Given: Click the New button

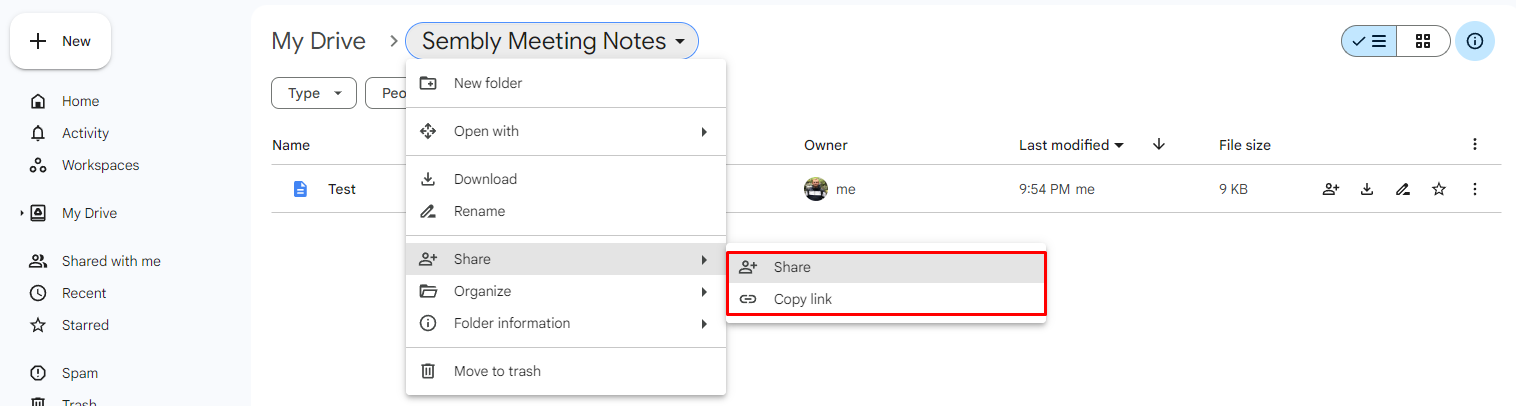Looking at the screenshot, I should tap(60, 41).
